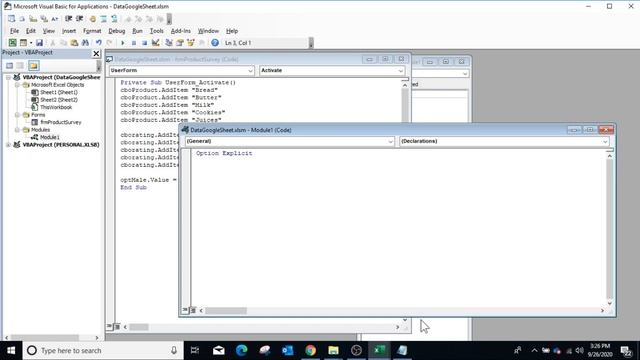The image size is (640, 360).
Task: Click the Insert UserForm toolbar icon
Action: click(x=23, y=42)
